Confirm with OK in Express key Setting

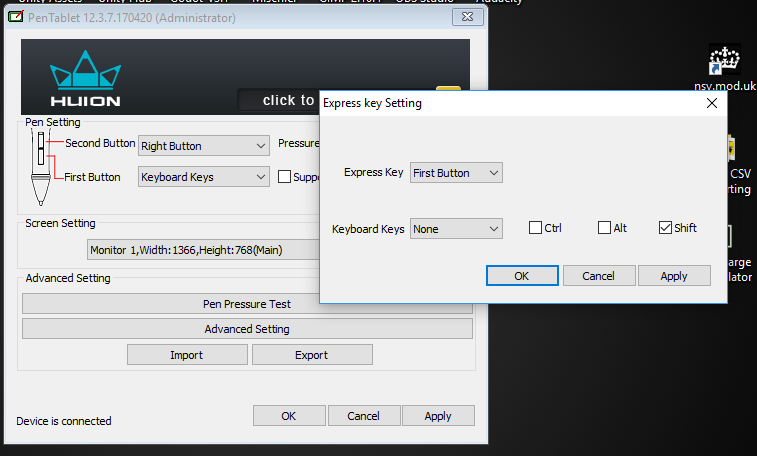[522, 276]
